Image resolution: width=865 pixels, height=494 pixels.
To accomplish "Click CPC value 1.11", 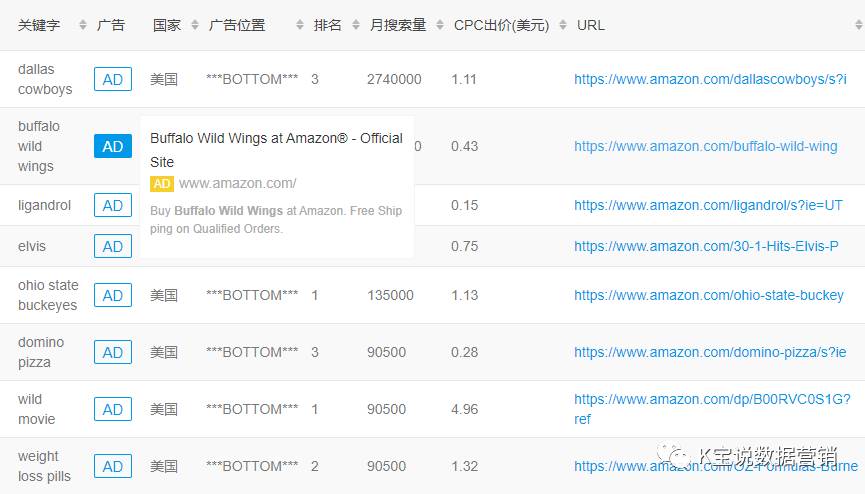I will [463, 79].
